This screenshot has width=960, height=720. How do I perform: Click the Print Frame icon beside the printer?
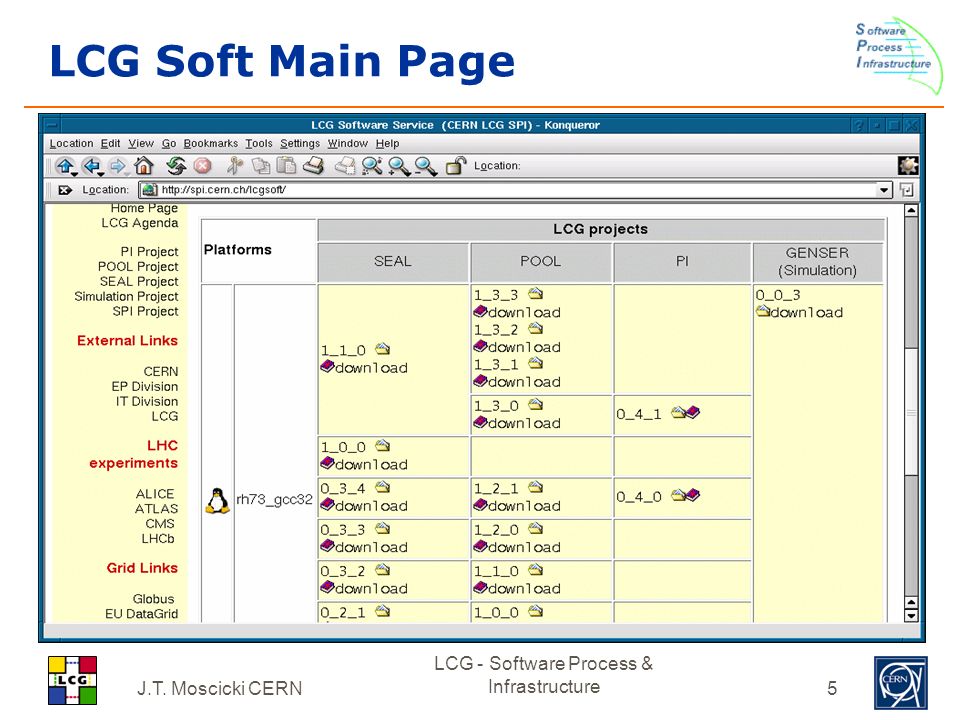coord(345,166)
